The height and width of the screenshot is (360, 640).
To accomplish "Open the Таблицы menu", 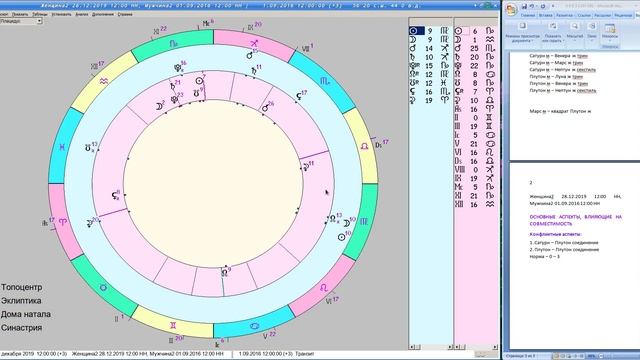I will [x=40, y=14].
